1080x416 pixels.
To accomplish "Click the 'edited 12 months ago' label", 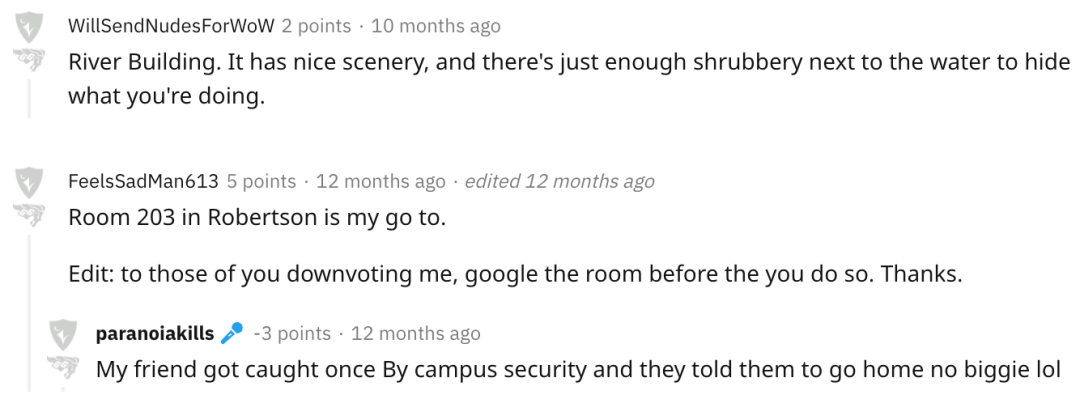I will pos(559,181).
